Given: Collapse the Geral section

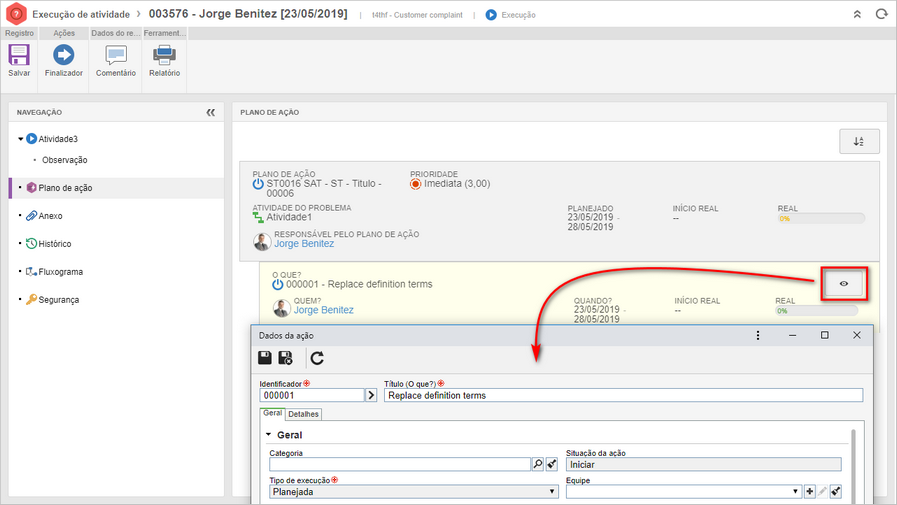Looking at the screenshot, I should (268, 435).
